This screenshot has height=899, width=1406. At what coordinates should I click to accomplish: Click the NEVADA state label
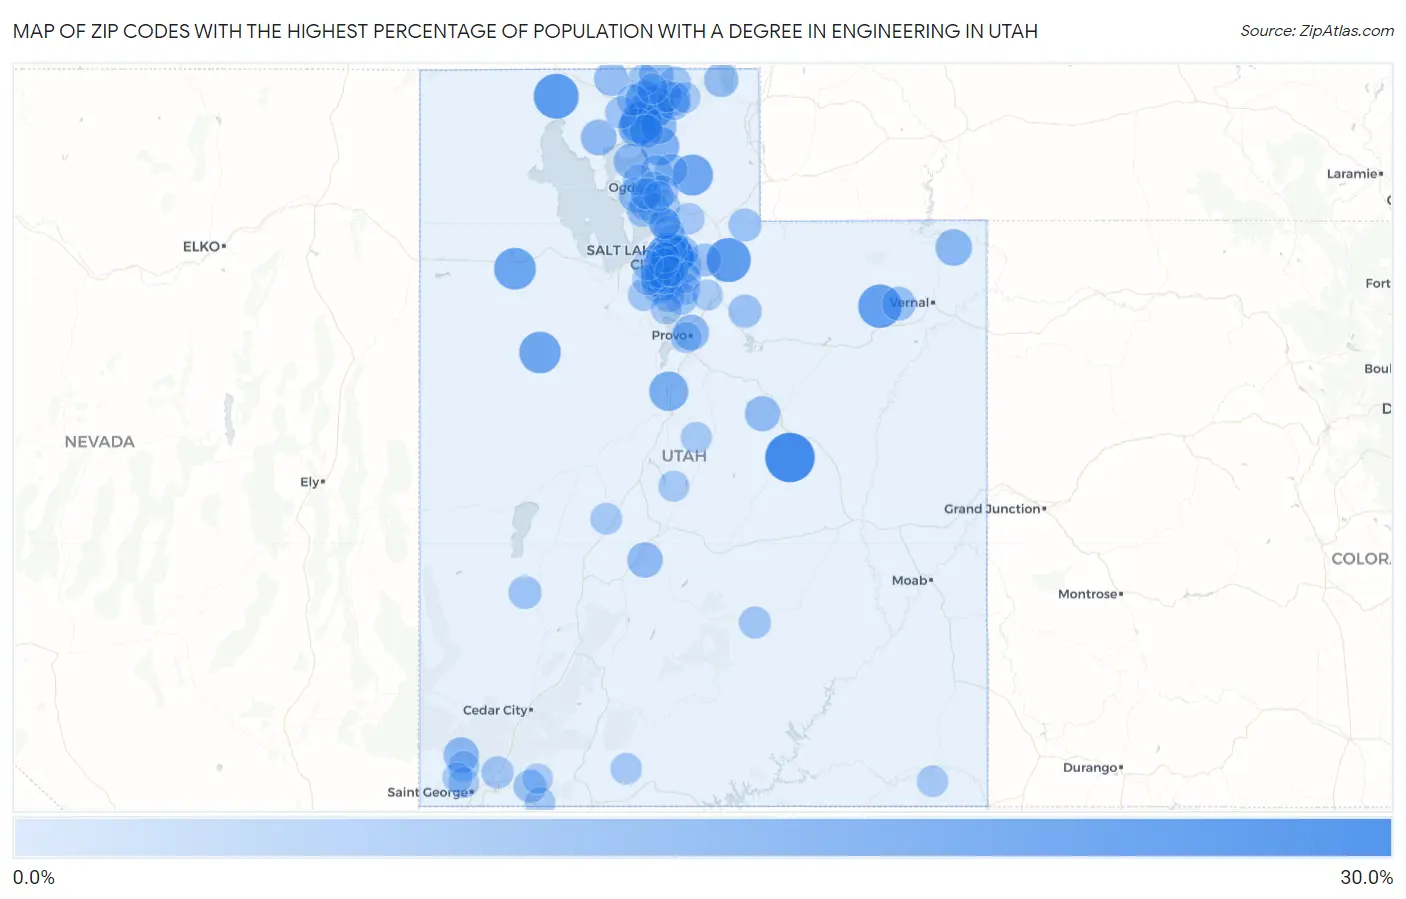pyautogui.click(x=99, y=442)
